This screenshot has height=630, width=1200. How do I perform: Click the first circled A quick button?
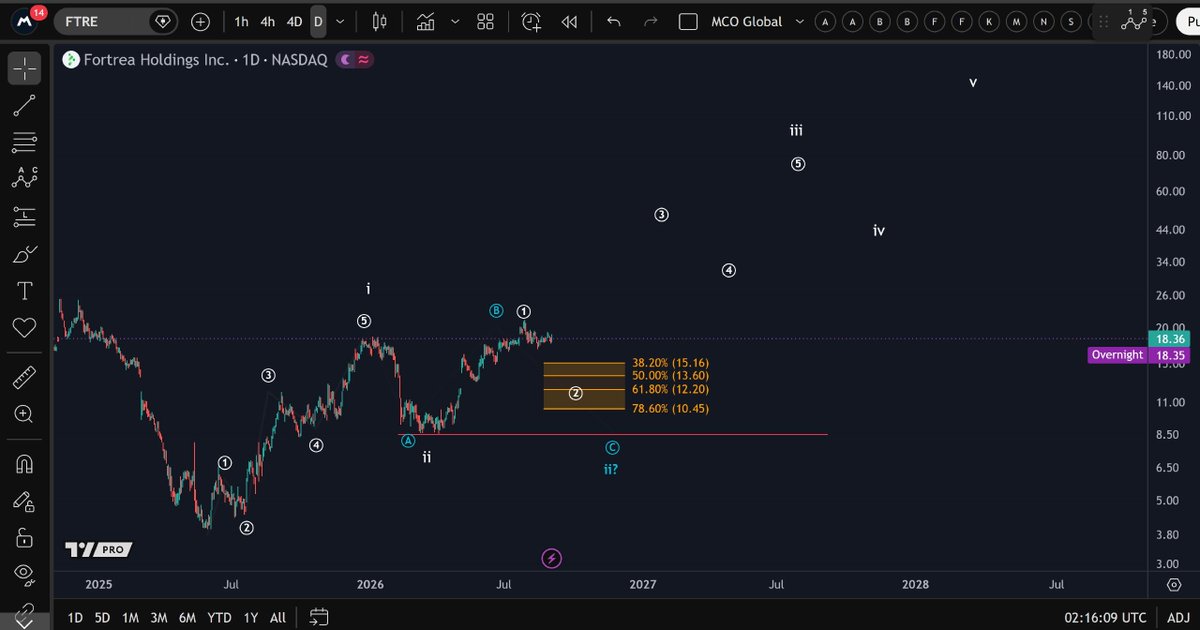click(x=825, y=21)
